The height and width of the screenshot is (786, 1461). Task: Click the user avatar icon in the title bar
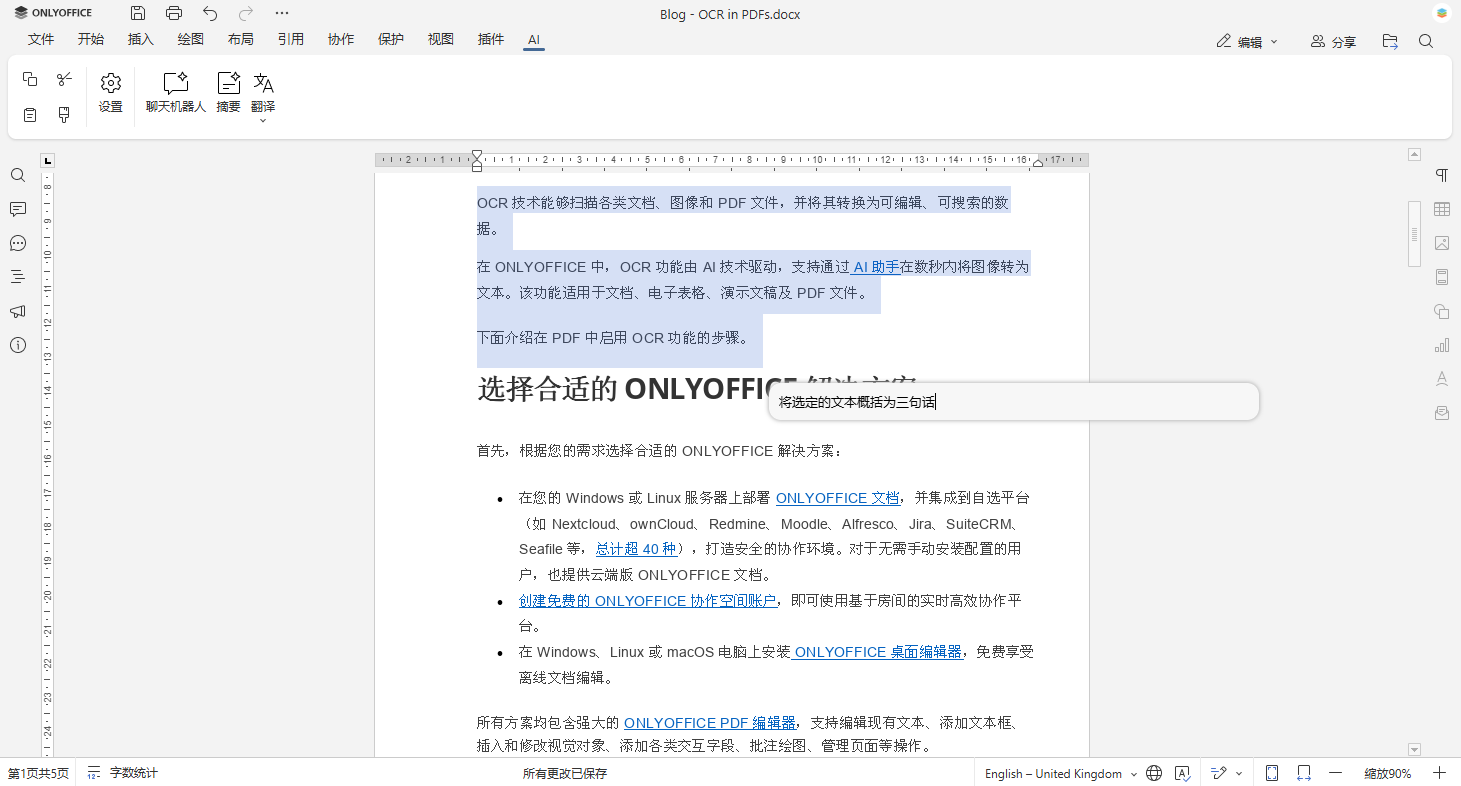coord(1441,13)
